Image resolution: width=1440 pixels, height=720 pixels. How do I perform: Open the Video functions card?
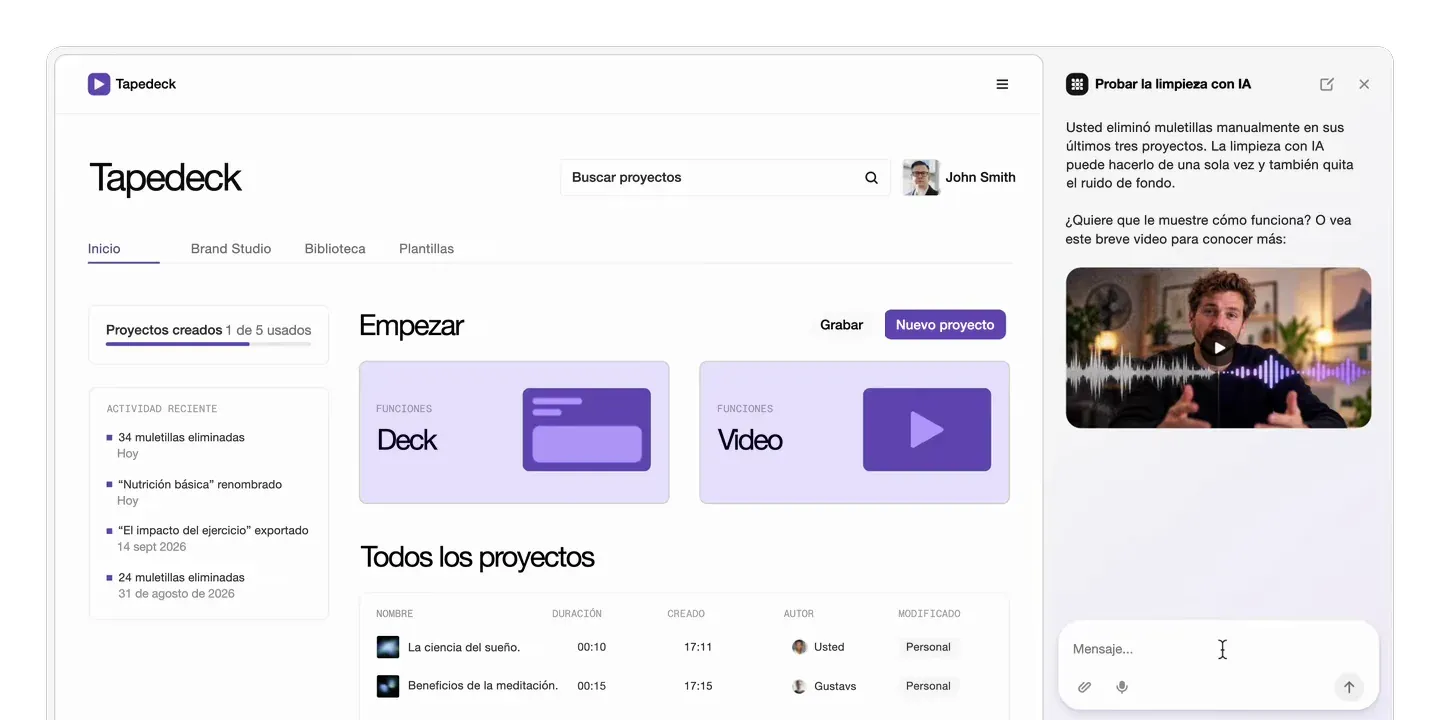(x=855, y=432)
